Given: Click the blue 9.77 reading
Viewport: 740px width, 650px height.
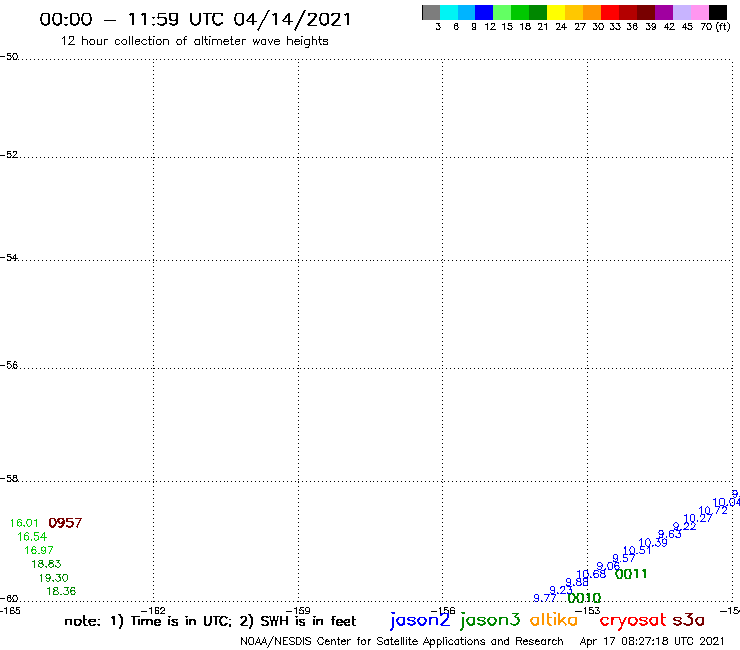Looking at the screenshot, I should [545, 598].
